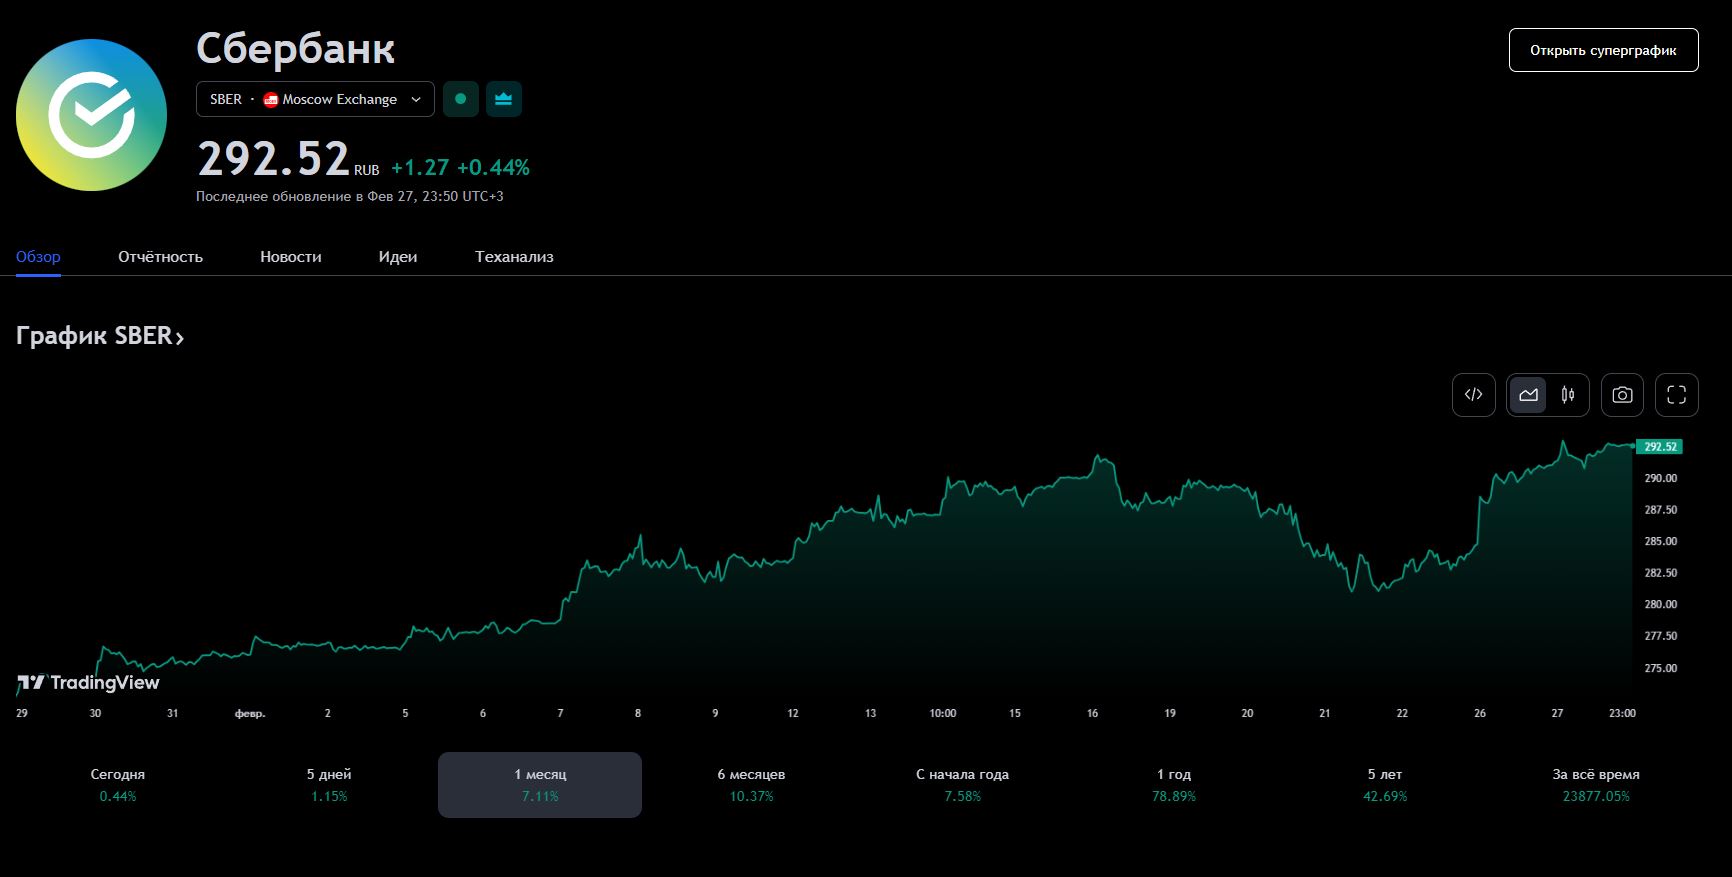Open the SBER Moscow Exchange symbol dropdown
This screenshot has width=1732, height=877.
tap(315, 99)
